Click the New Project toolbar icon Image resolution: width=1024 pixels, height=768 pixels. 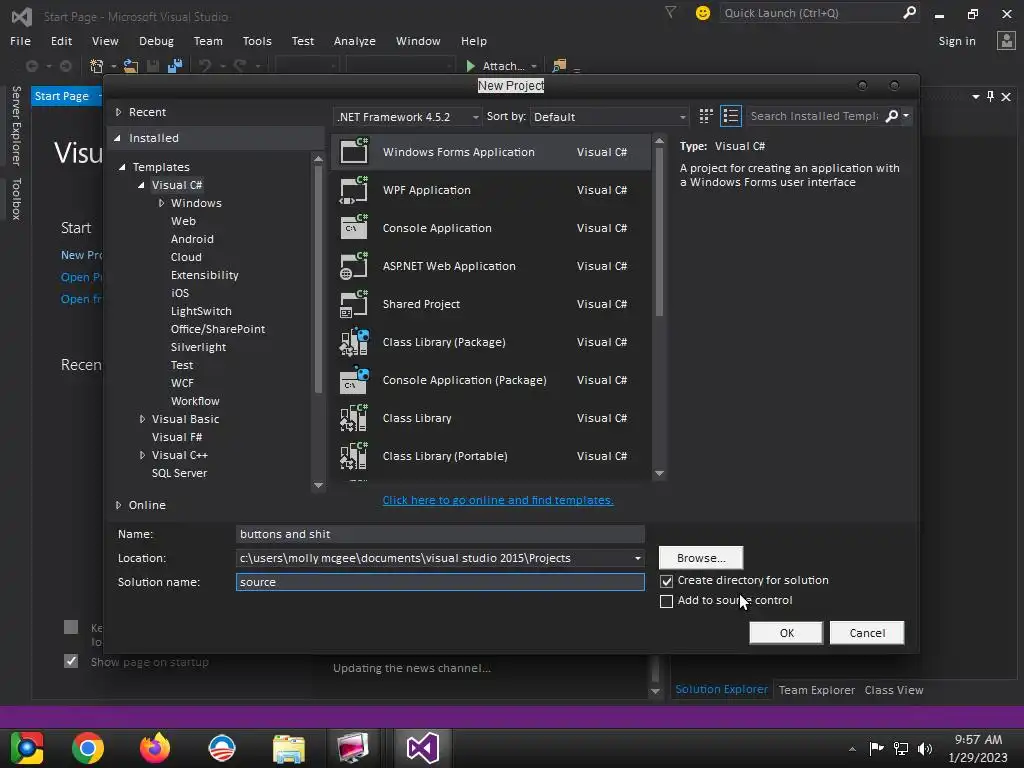97,66
